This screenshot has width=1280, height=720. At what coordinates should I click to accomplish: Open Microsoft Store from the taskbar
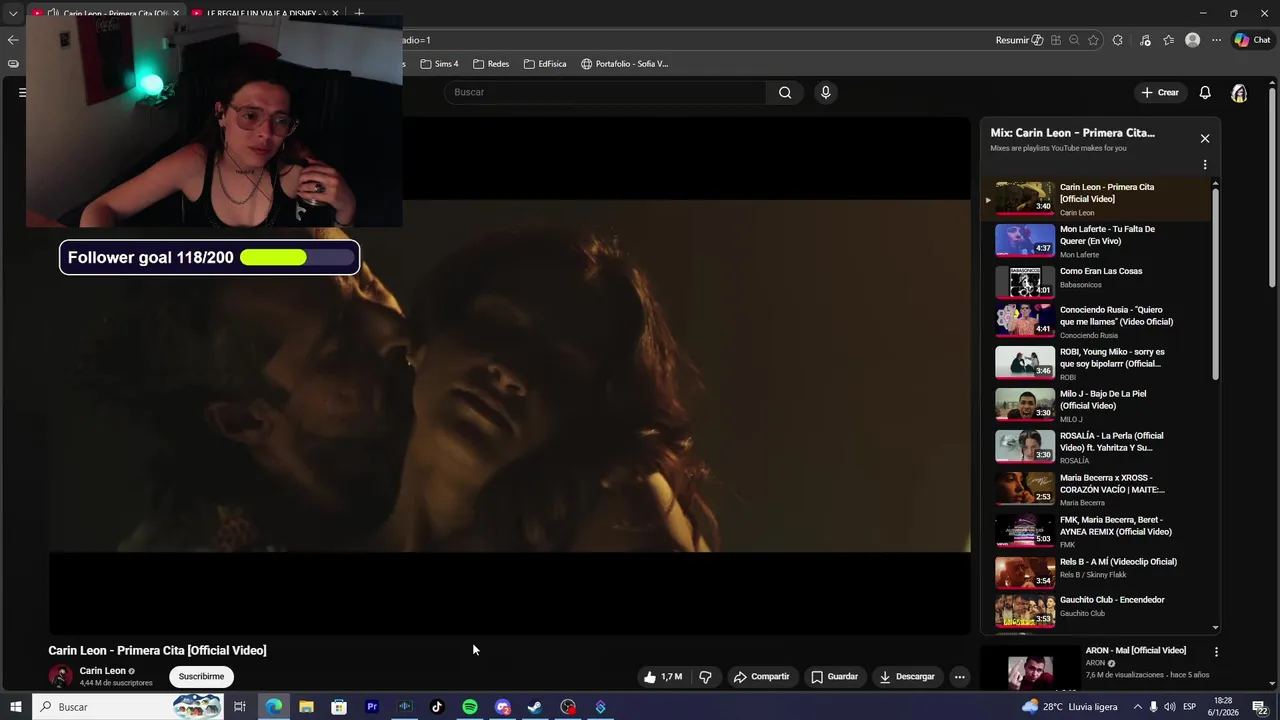click(x=339, y=707)
